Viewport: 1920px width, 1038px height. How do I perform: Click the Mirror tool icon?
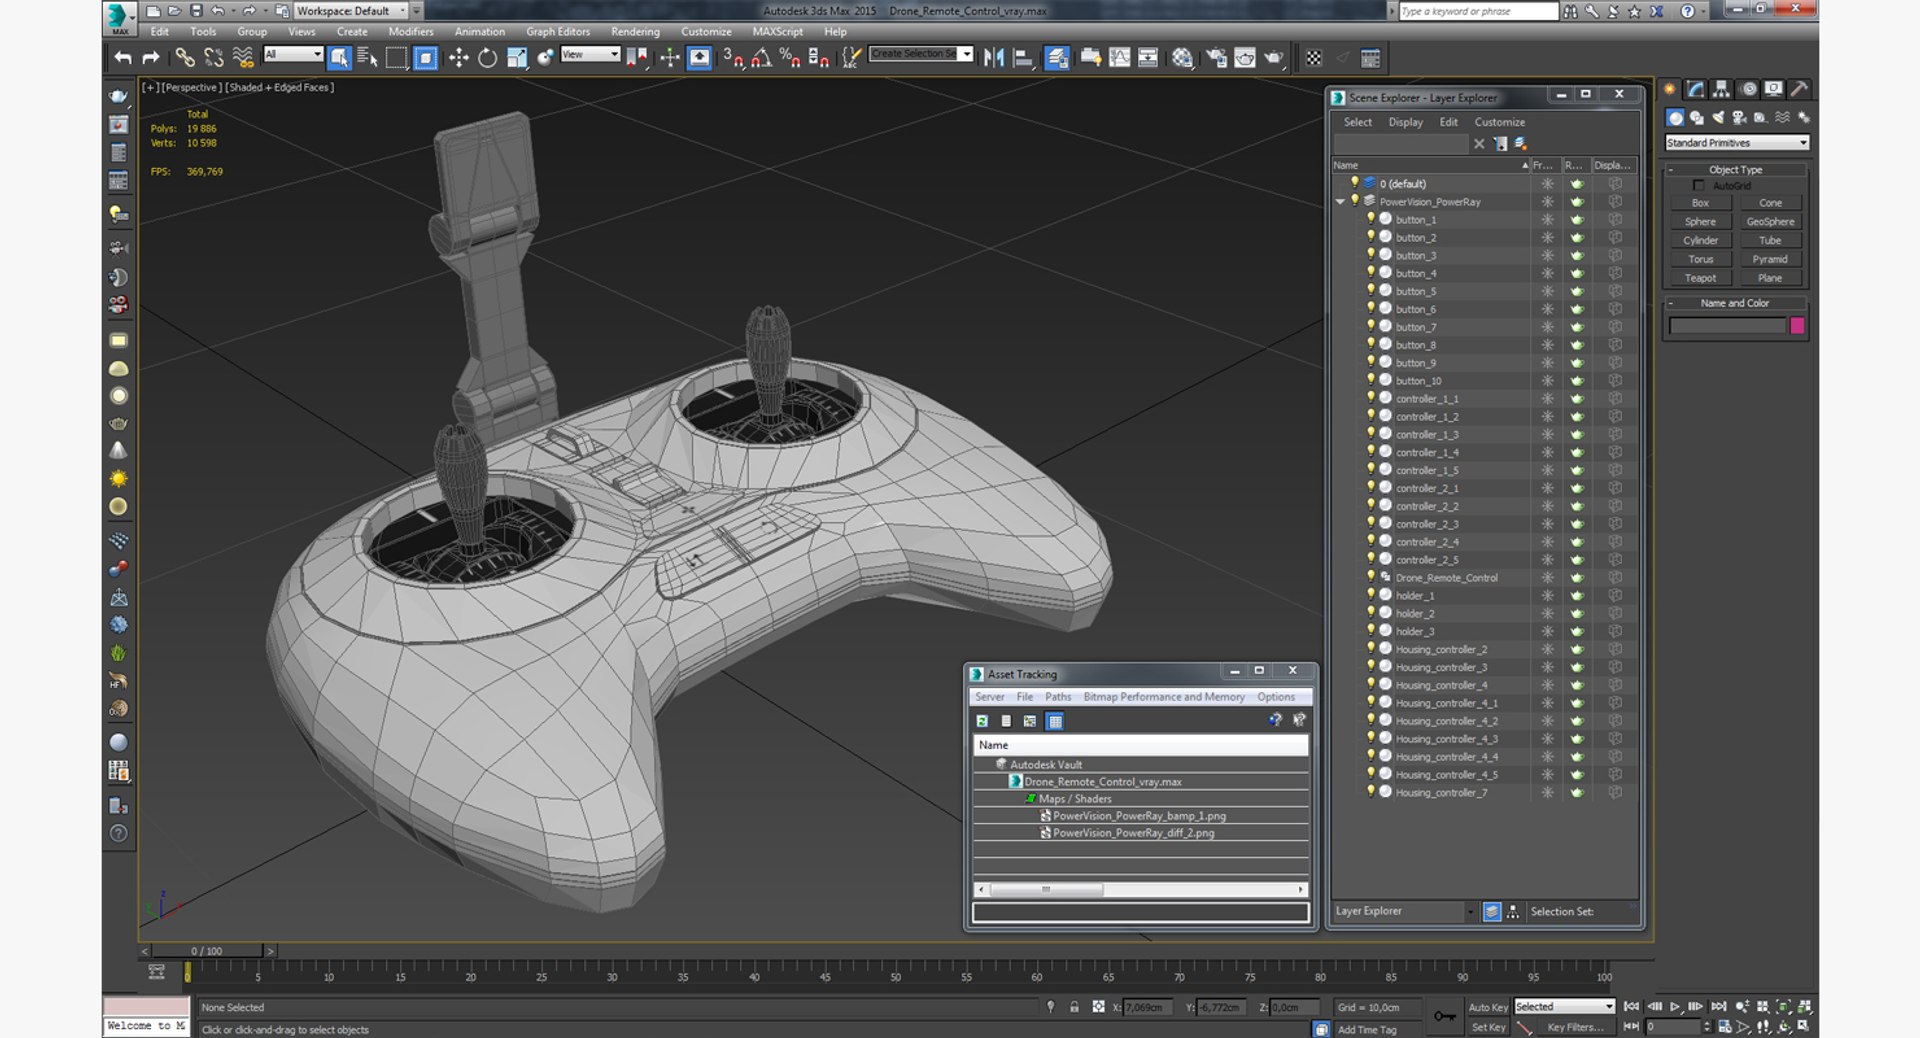click(993, 57)
